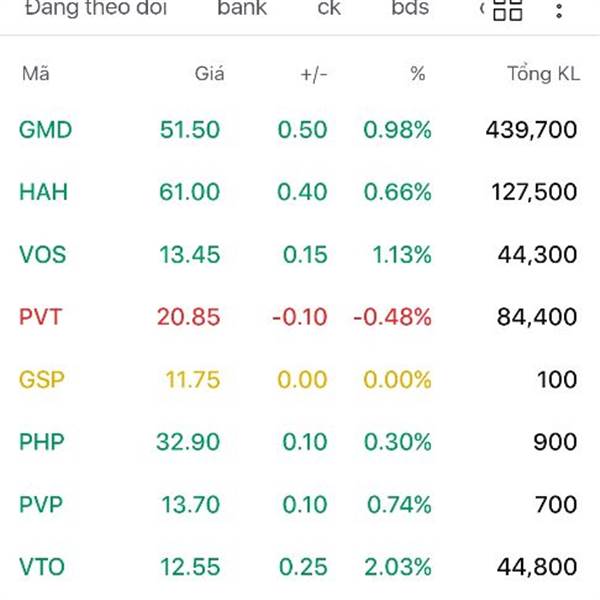Select the GSP stock ticker in yellow
This screenshot has height=600, width=600.
(42, 380)
